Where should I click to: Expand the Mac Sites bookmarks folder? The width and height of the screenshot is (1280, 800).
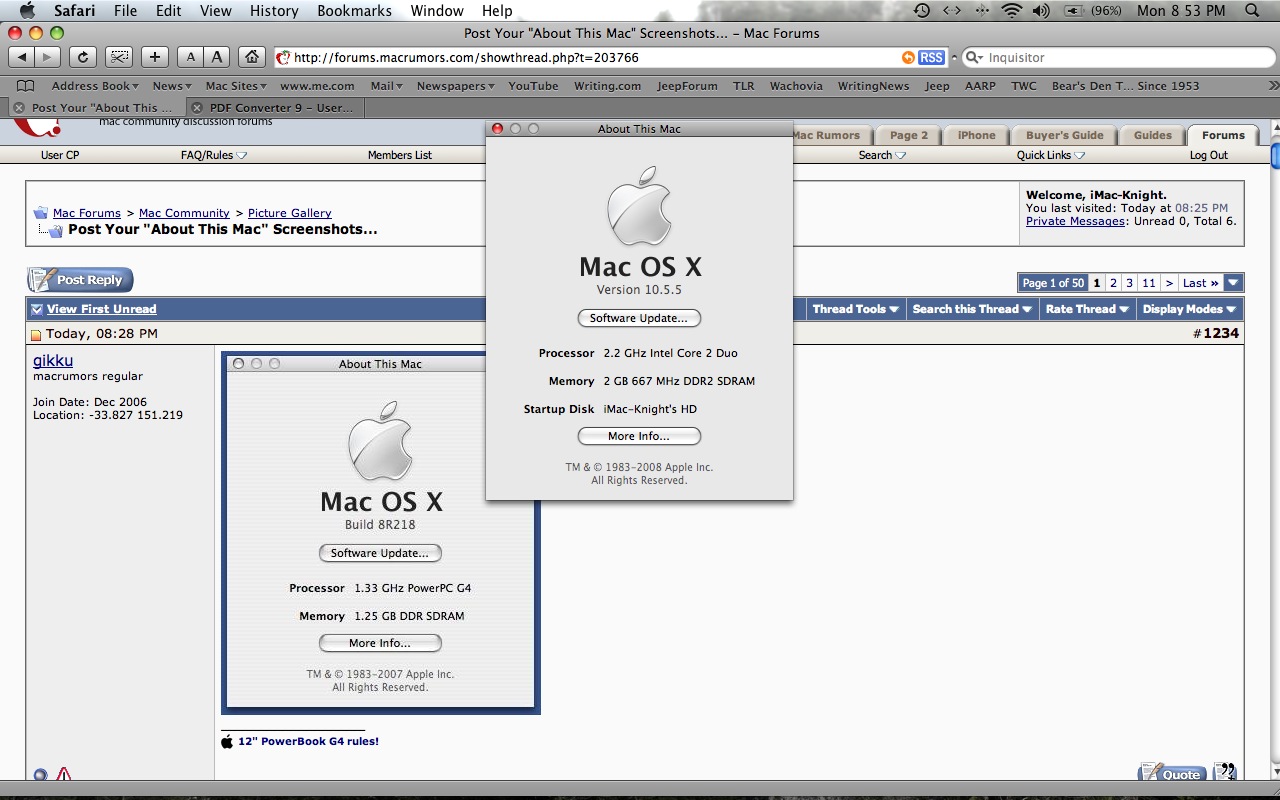coord(236,86)
